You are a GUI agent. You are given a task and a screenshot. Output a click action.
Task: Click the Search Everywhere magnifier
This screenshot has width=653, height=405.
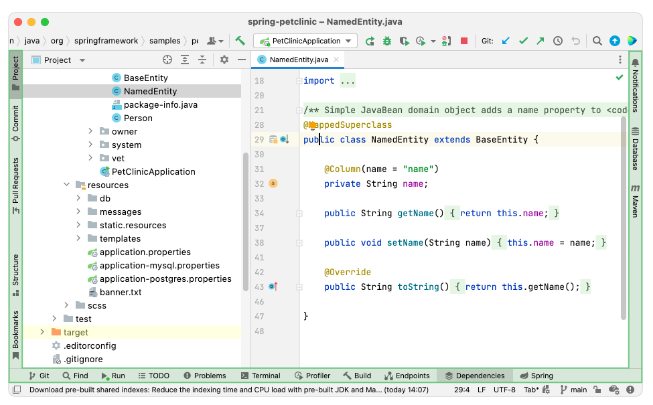coord(597,41)
